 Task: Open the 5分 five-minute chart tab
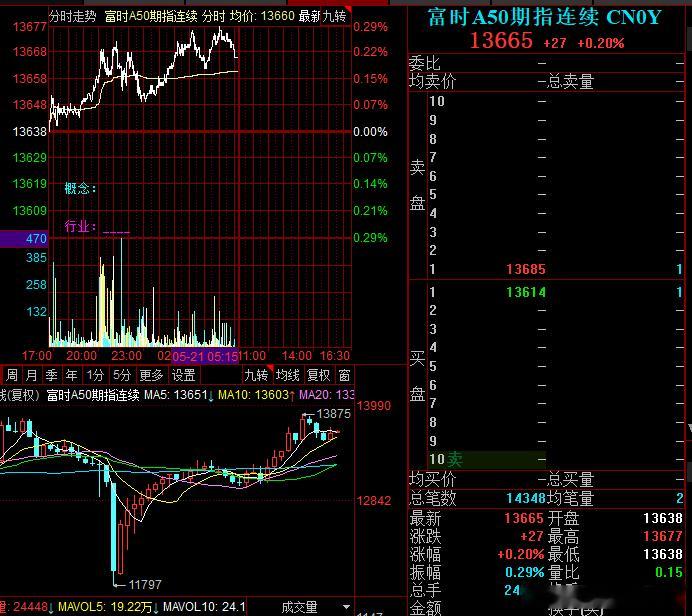pos(121,376)
